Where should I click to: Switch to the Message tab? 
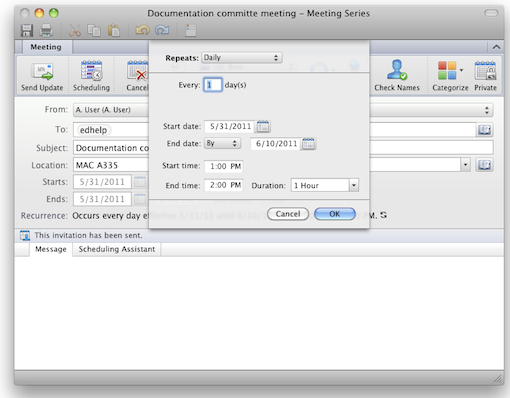tap(51, 249)
